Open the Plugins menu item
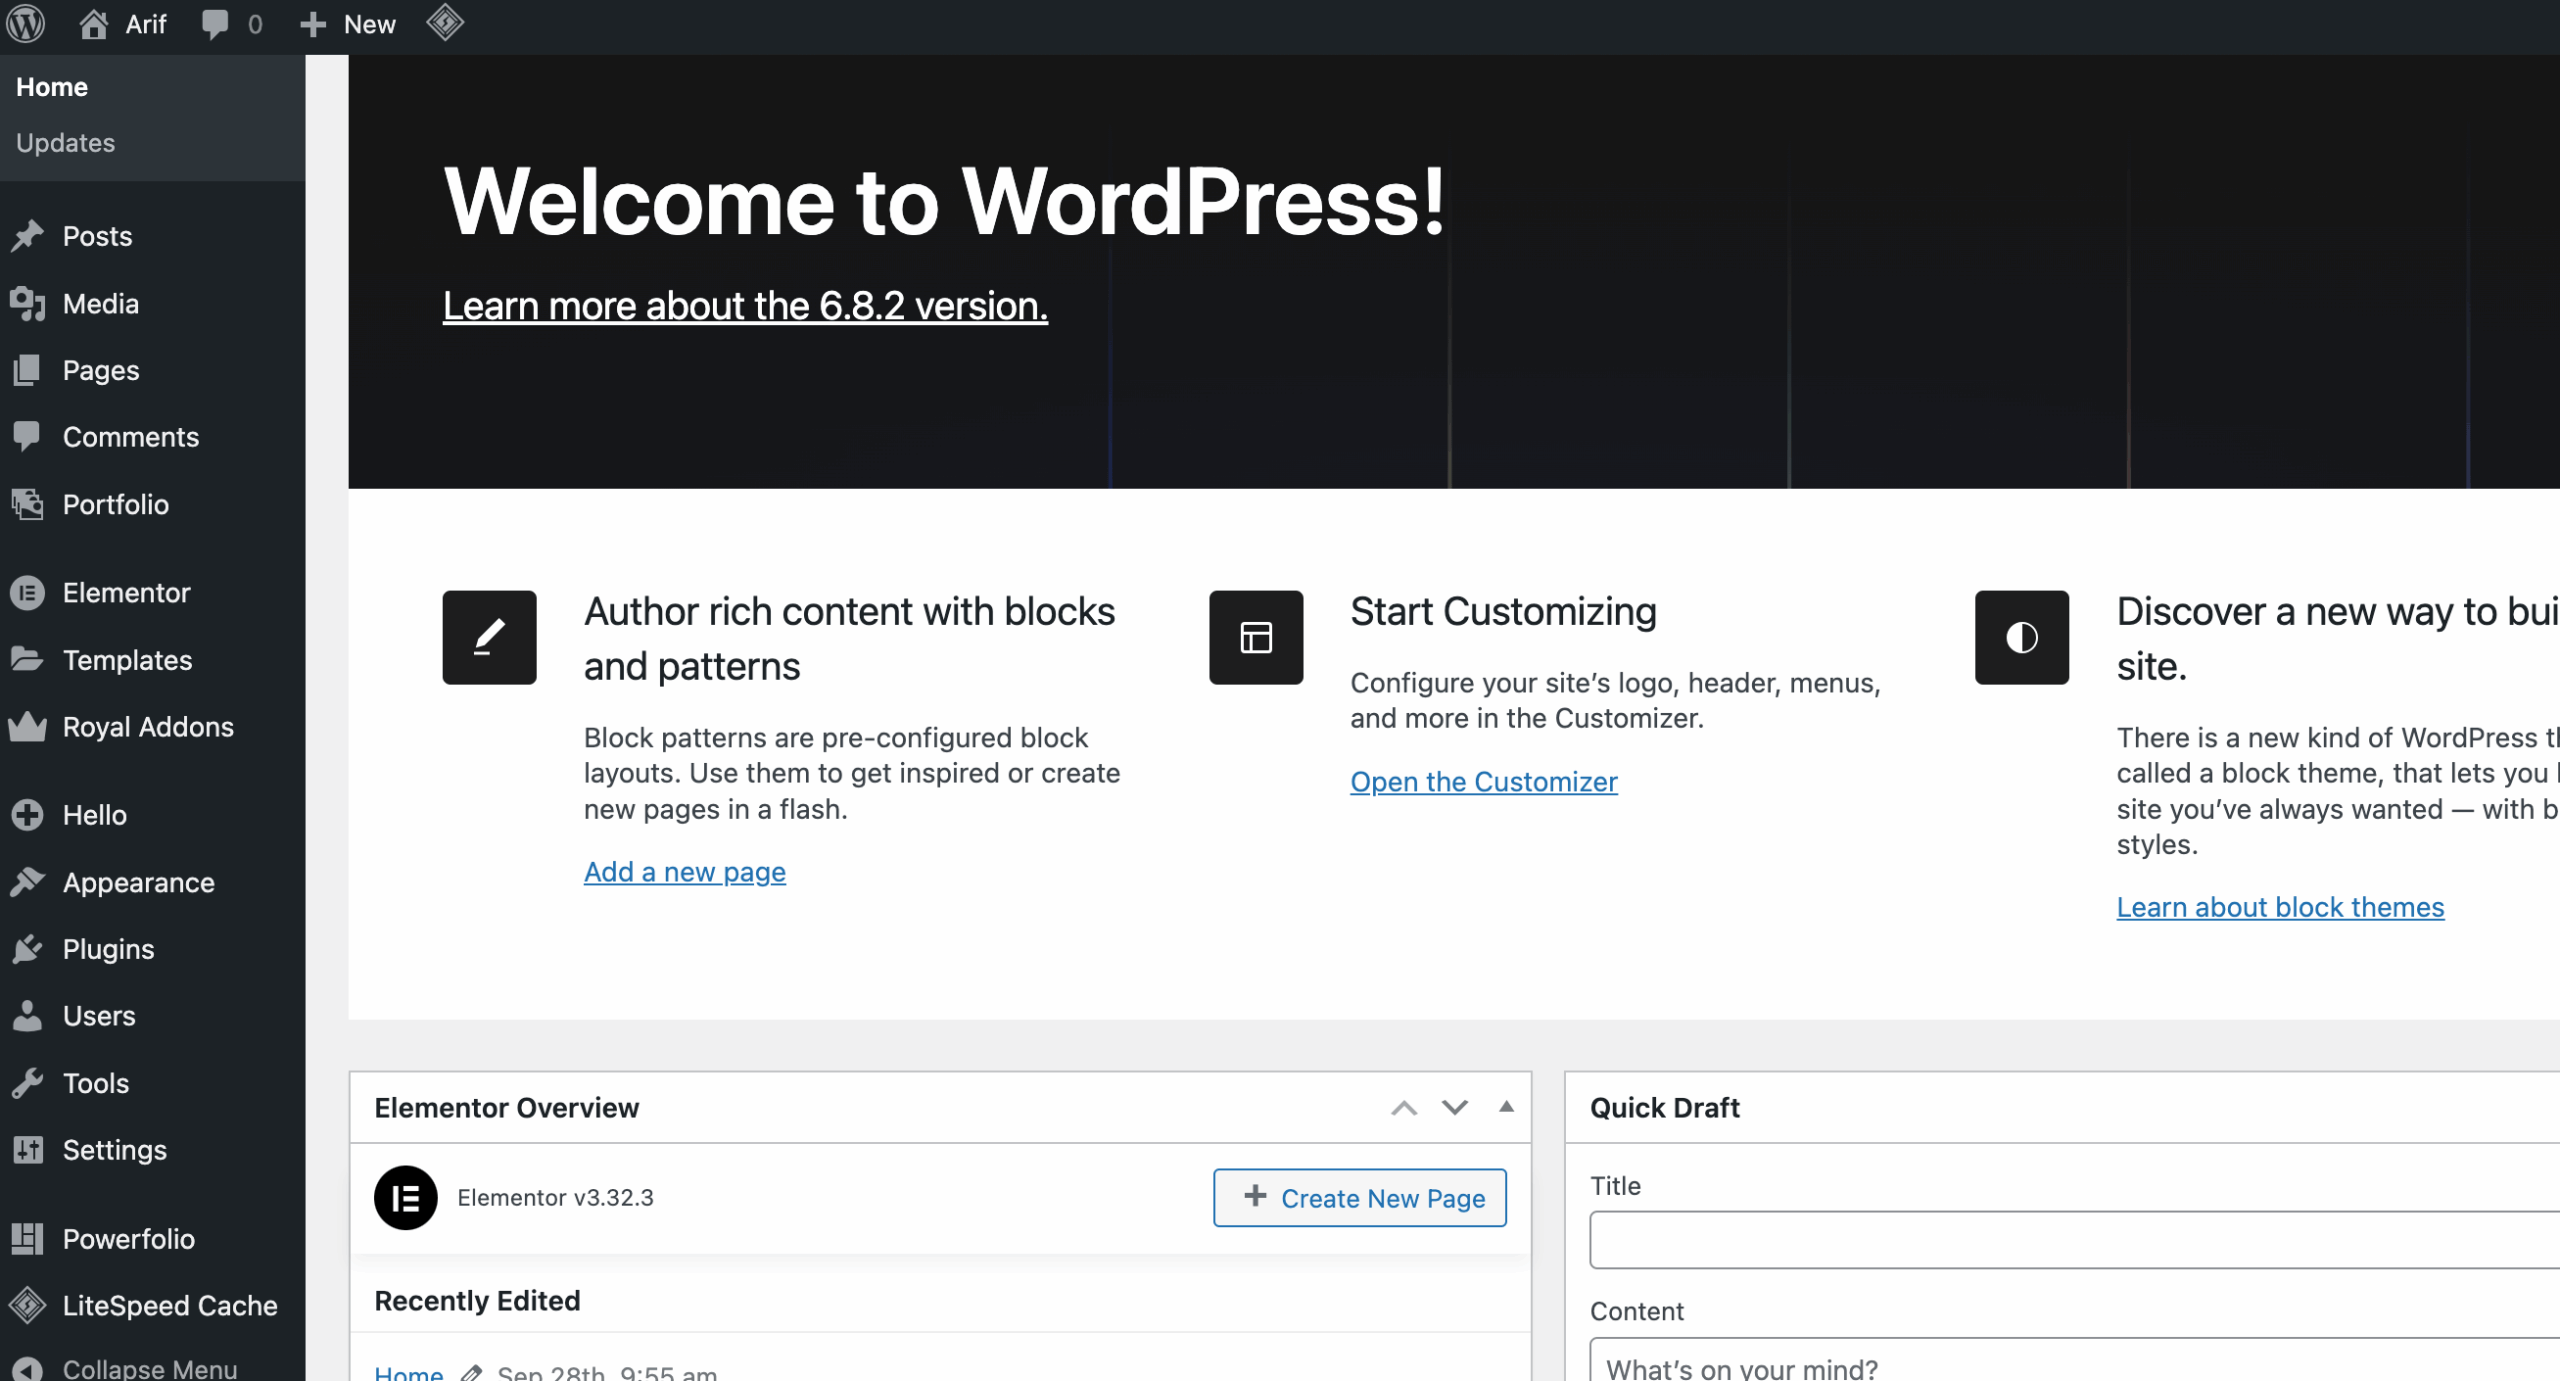 pos(108,949)
